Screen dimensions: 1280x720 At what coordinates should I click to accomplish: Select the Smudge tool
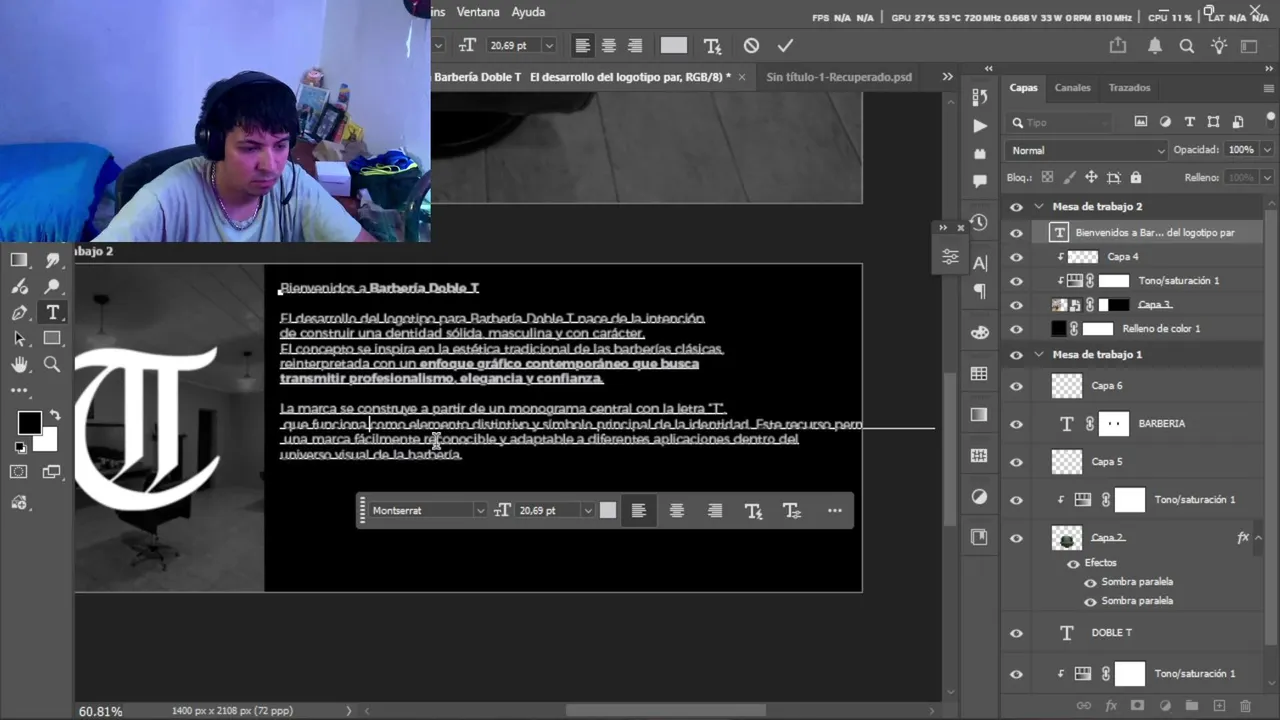pyautogui.click(x=52, y=260)
